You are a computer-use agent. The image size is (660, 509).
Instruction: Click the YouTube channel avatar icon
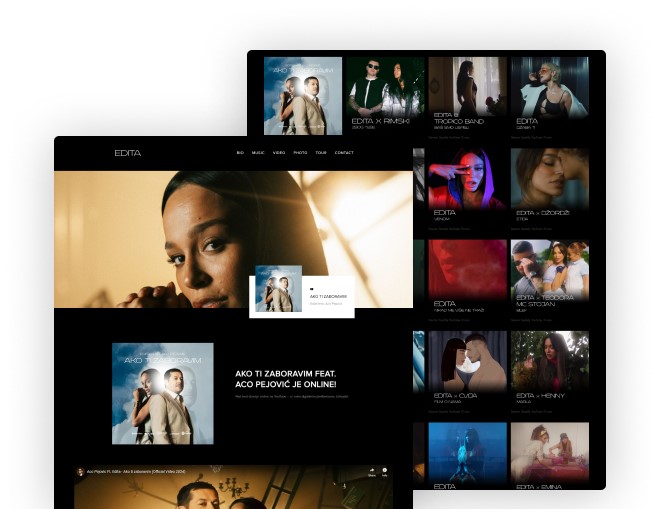pyautogui.click(x=80, y=471)
